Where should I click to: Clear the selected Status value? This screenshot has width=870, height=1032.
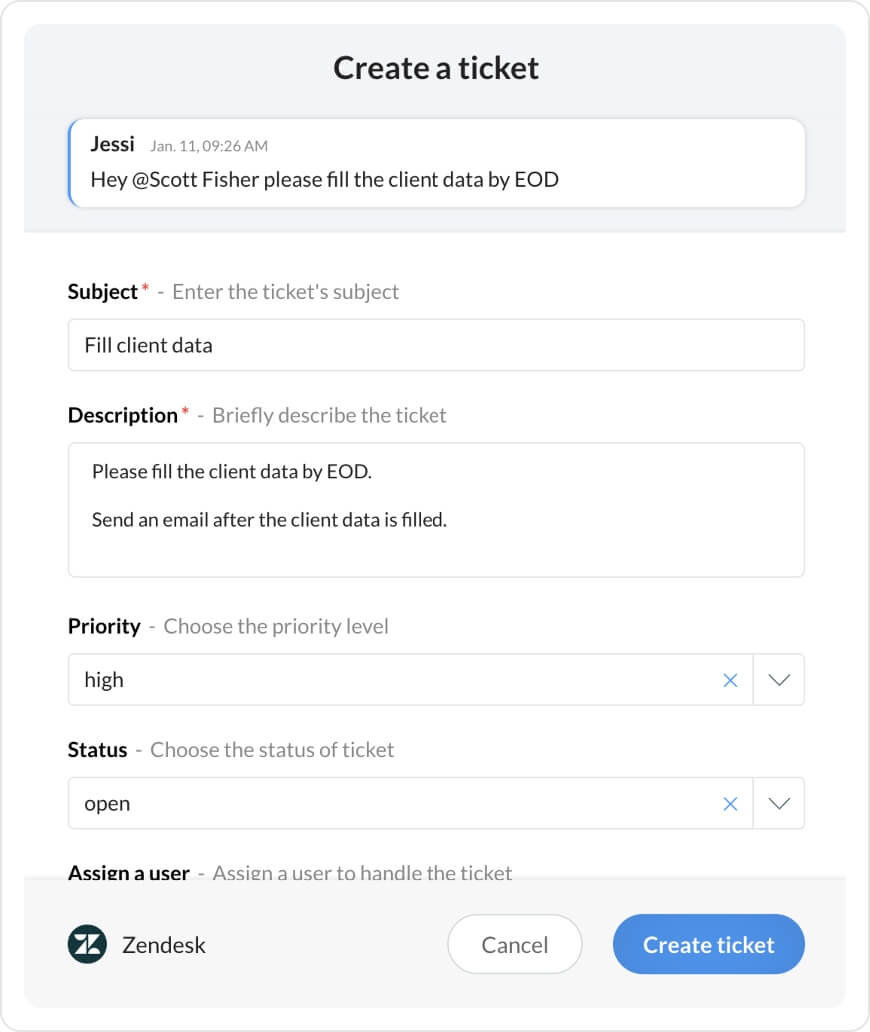pos(730,804)
